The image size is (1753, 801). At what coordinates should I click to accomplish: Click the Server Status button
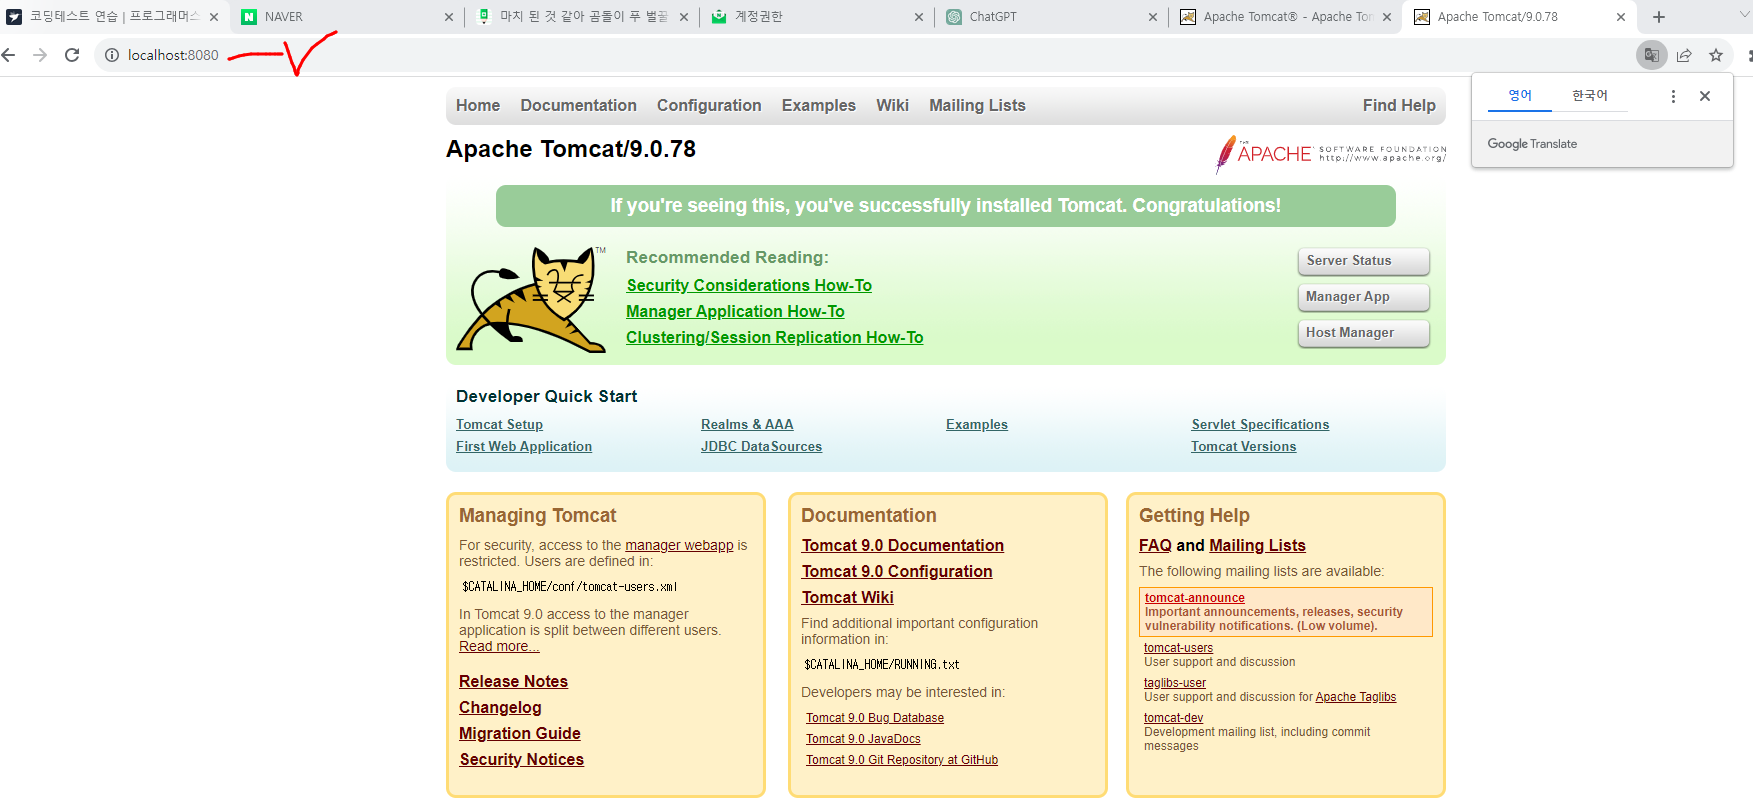pyautogui.click(x=1364, y=261)
